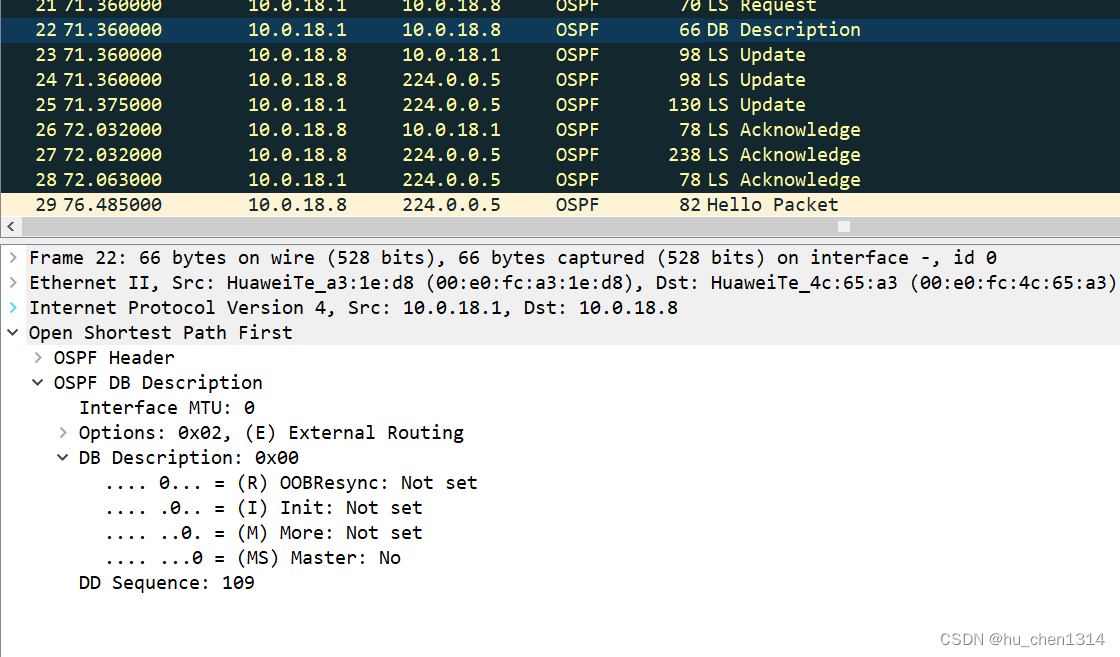Expand the Internet Protocol Version 4 section
Screen dimensions: 1120x657
13,307
